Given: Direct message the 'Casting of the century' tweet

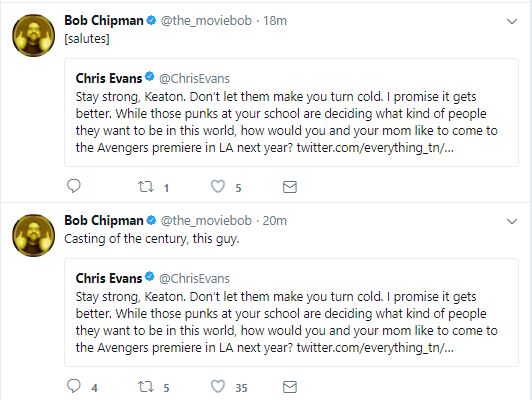Looking at the screenshot, I should [290, 387].
